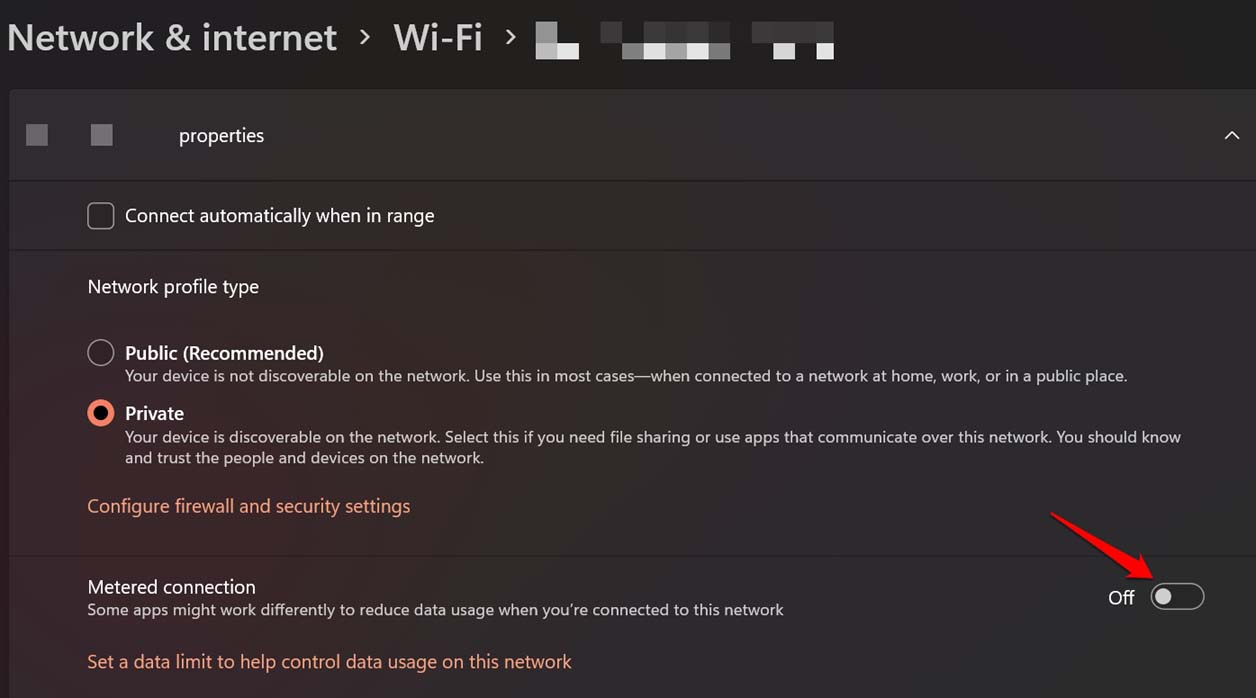1256x698 pixels.
Task: Enable Connect automatically when in range checkbox
Action: click(x=101, y=216)
